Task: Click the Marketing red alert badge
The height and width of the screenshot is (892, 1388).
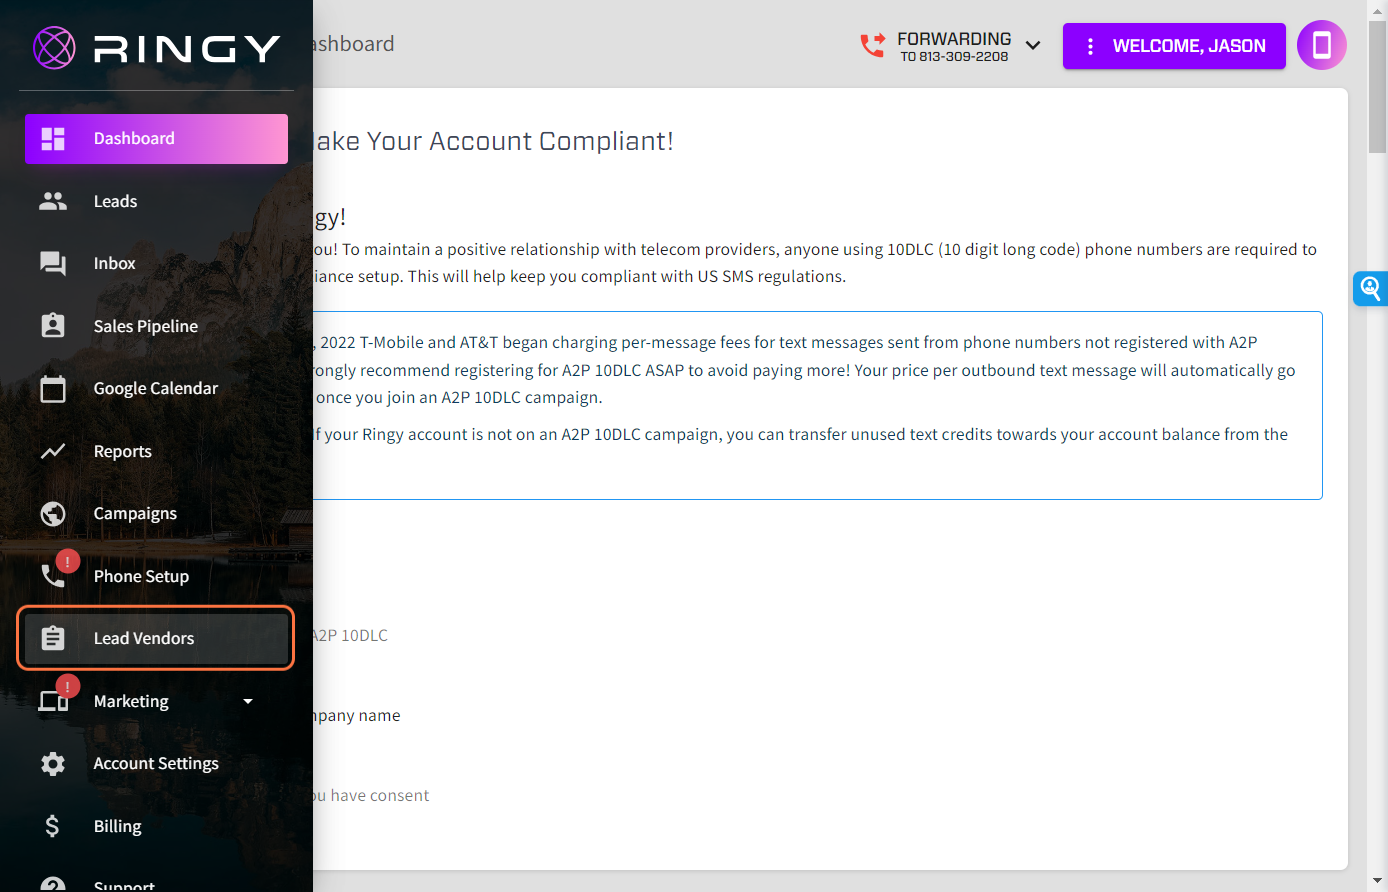Action: click(67, 687)
